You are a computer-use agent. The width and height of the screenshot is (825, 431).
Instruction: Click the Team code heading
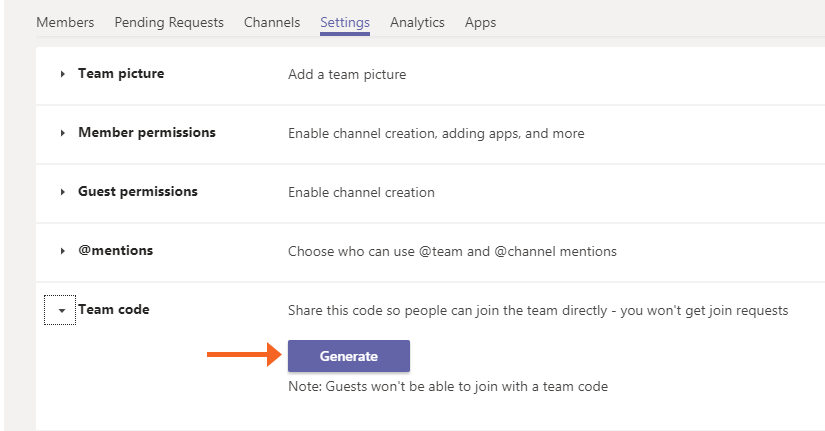(x=114, y=310)
